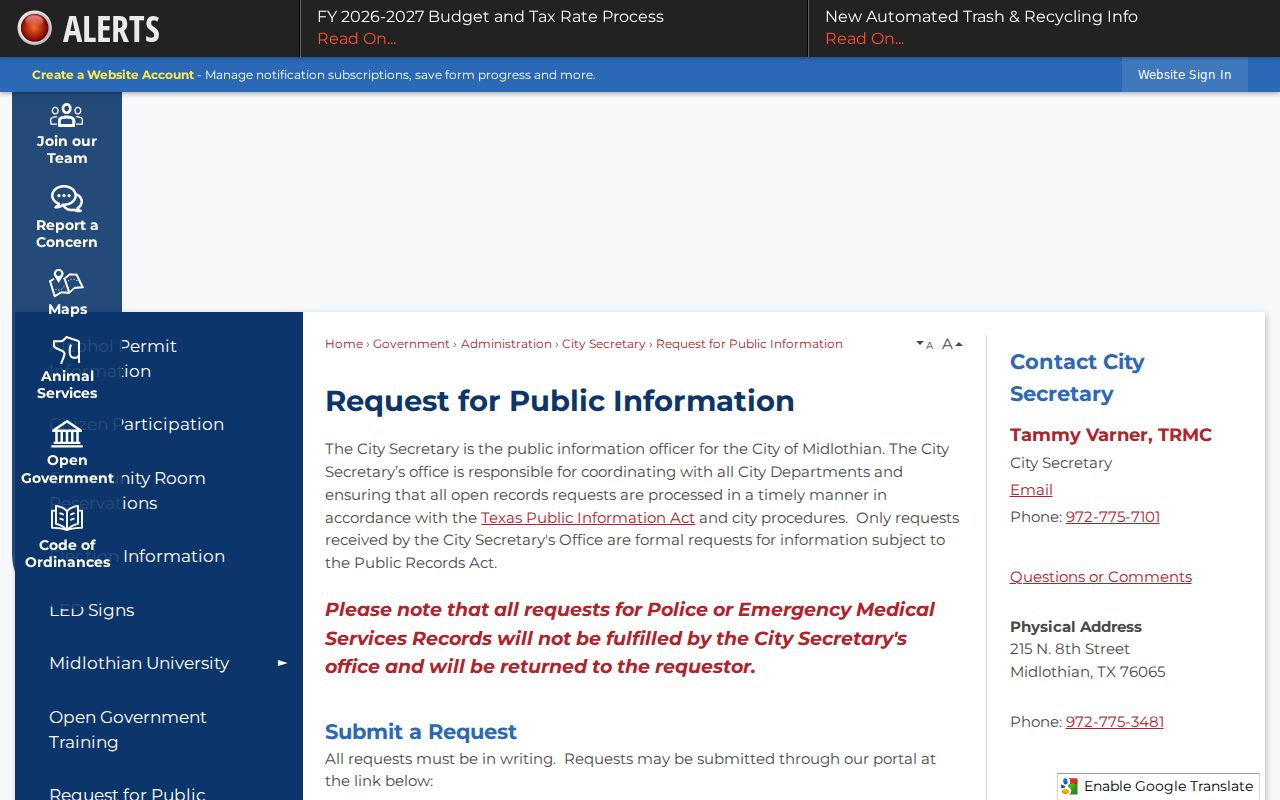Click the Website Sign In button

click(x=1184, y=75)
